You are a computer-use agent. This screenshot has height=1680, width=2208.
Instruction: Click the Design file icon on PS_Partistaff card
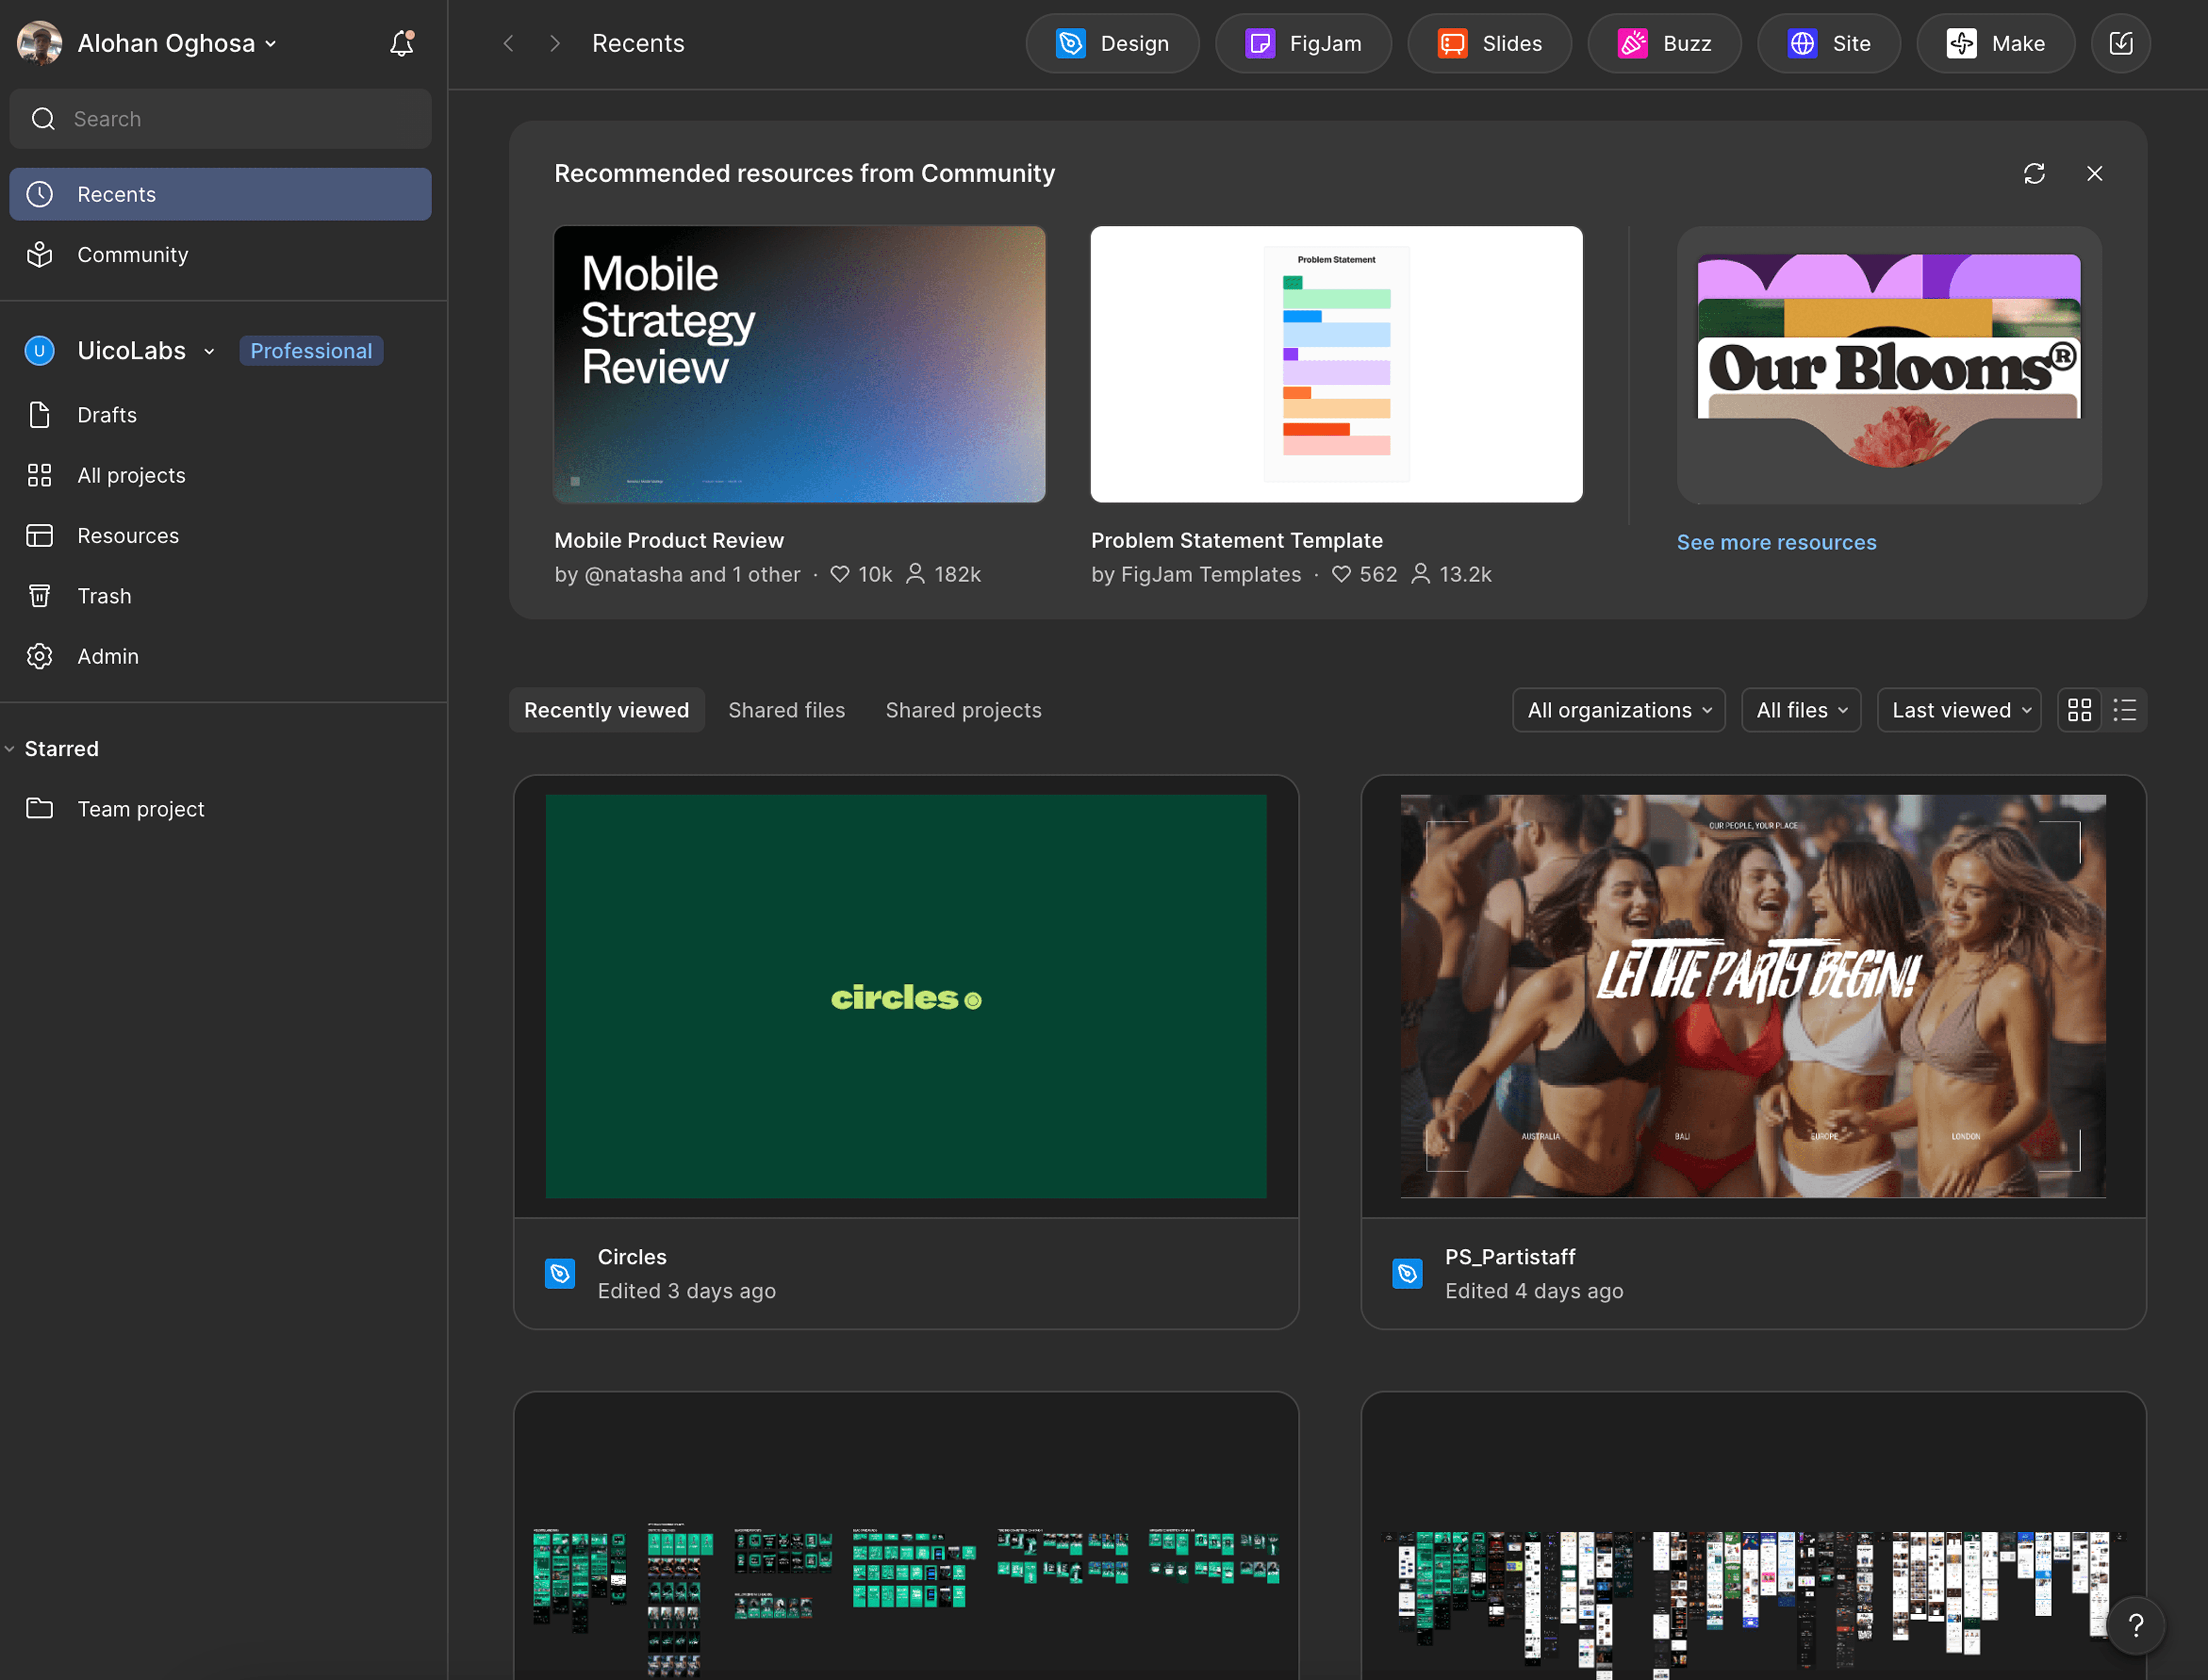[1407, 1273]
